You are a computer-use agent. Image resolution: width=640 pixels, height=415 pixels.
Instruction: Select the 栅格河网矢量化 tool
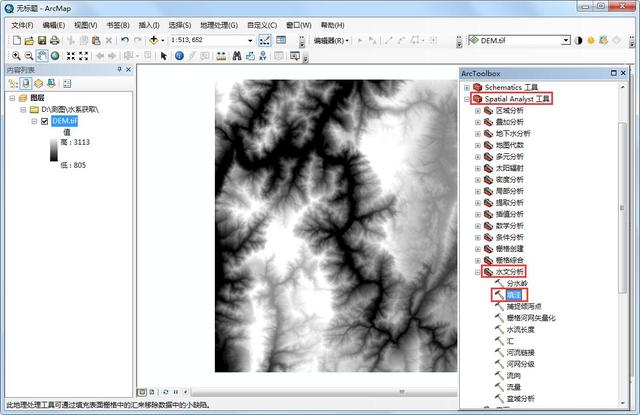coord(531,318)
